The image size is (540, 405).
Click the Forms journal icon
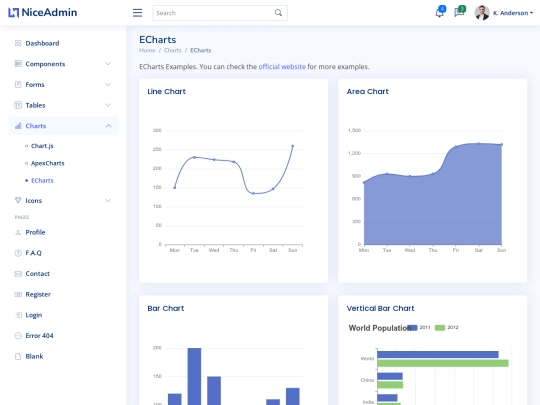(18, 84)
